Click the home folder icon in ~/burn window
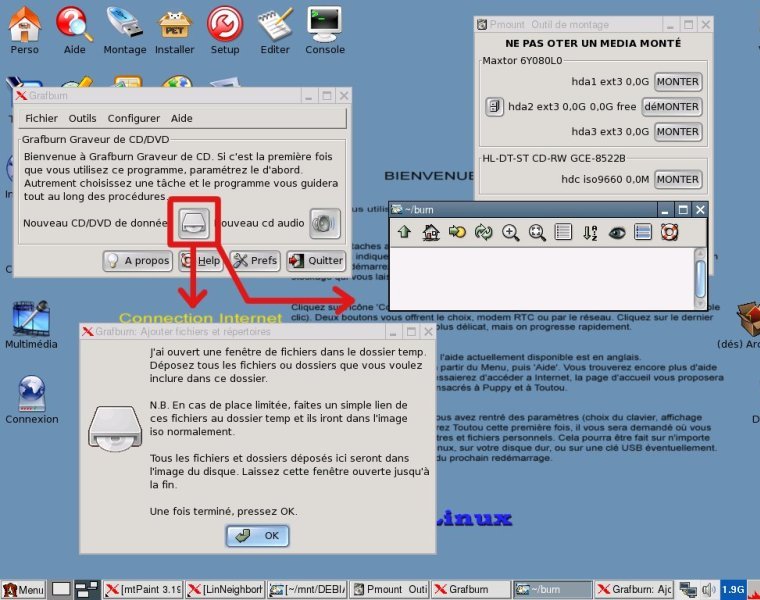Screen dimensions: 760x600 (x=431, y=232)
